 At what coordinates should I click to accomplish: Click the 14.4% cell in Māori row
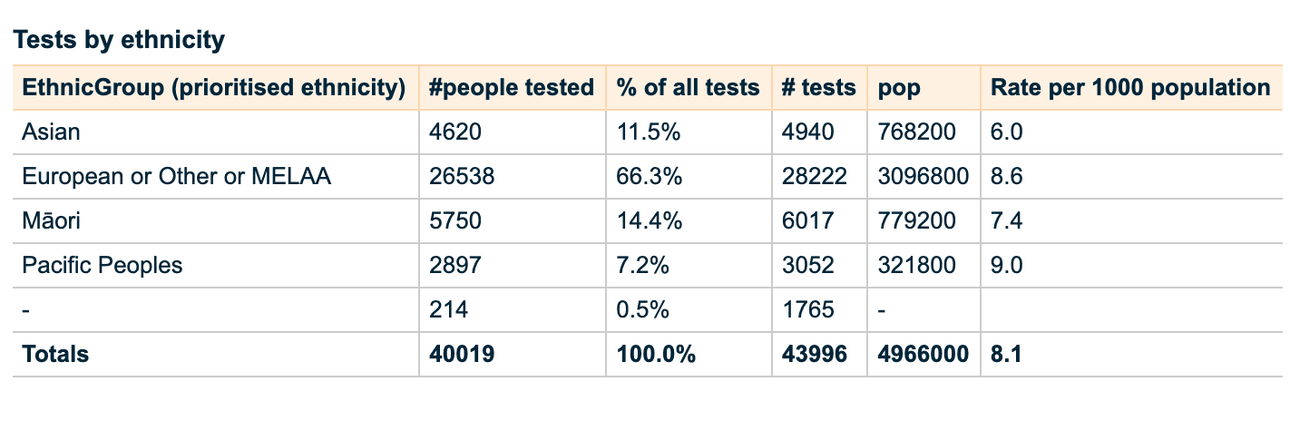pyautogui.click(x=649, y=221)
